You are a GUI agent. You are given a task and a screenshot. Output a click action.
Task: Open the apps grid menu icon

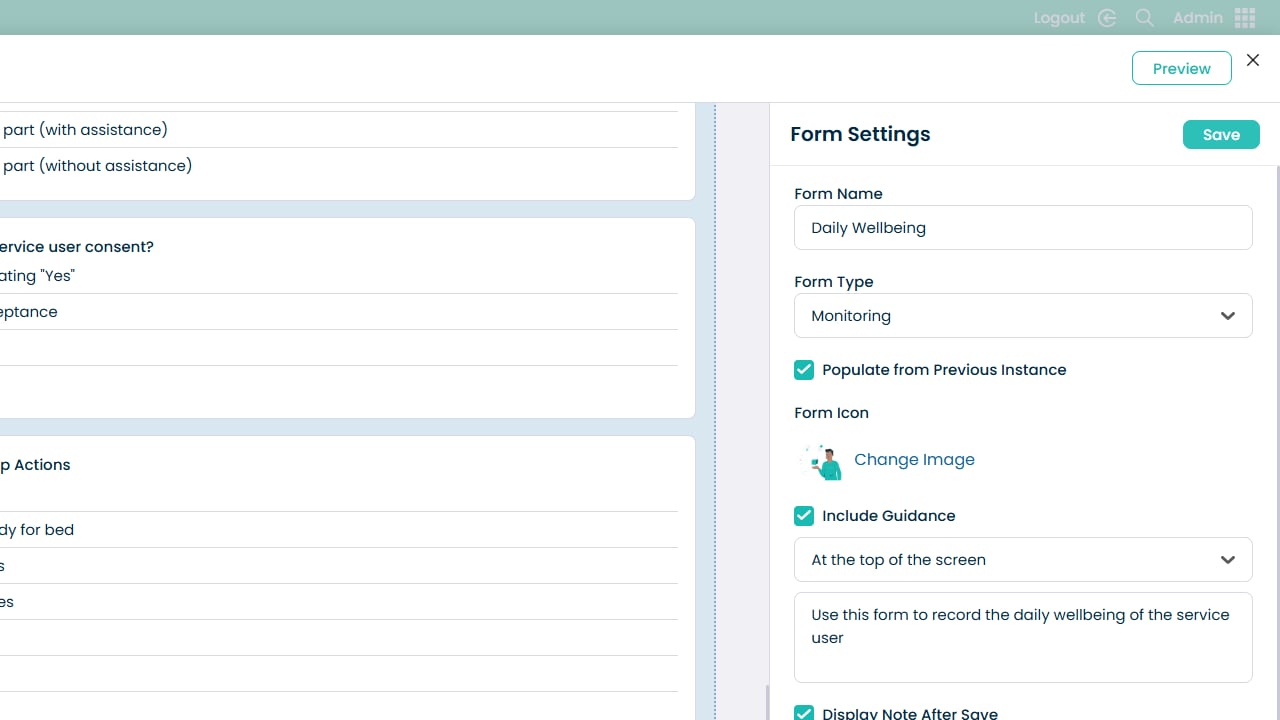coord(1245,18)
